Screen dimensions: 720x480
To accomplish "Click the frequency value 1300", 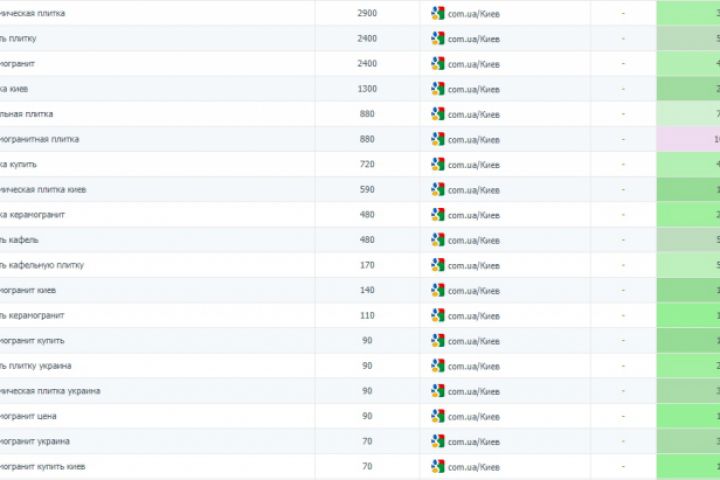I will (x=367, y=89).
